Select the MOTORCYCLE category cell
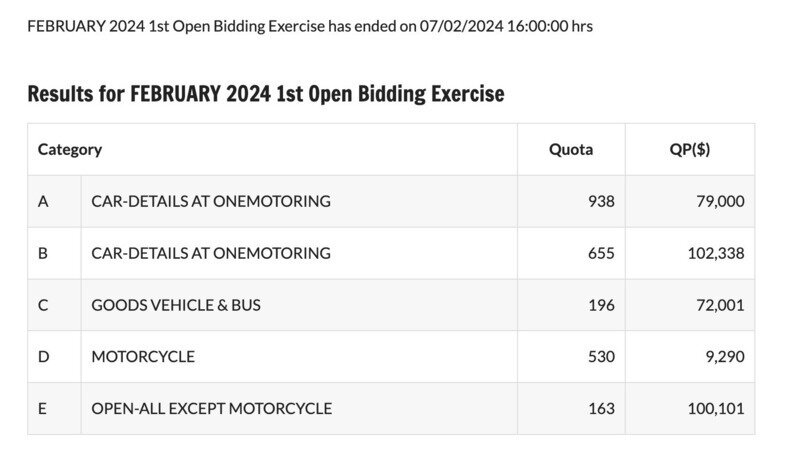 coord(143,356)
